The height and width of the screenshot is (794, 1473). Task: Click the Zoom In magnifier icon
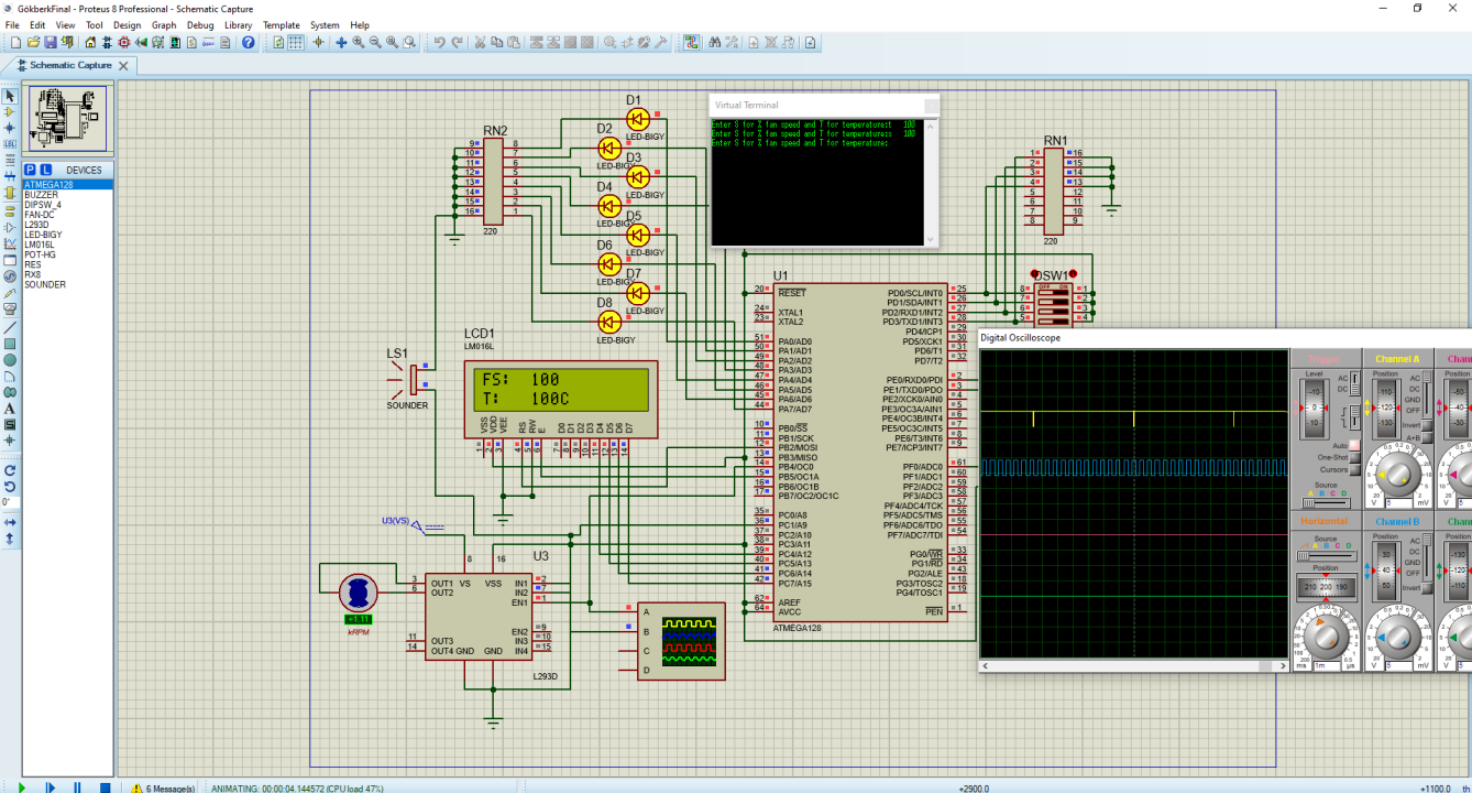(x=358, y=42)
